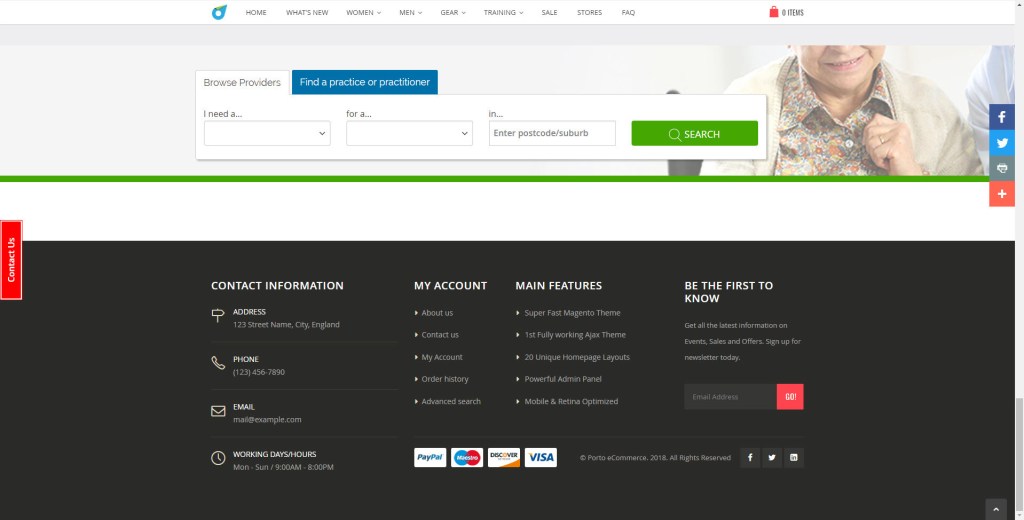1024x520 pixels.
Task: Click the Visa payment logo
Action: pos(541,457)
